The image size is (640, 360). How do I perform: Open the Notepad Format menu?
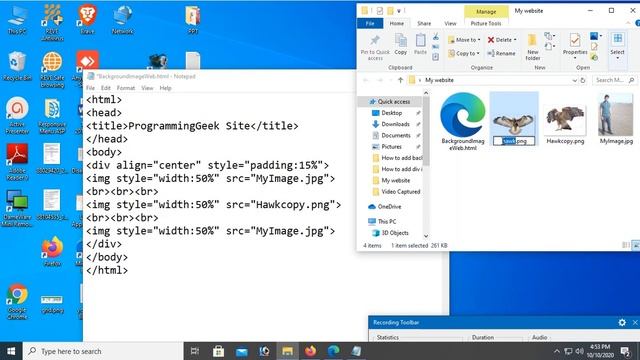126,88
